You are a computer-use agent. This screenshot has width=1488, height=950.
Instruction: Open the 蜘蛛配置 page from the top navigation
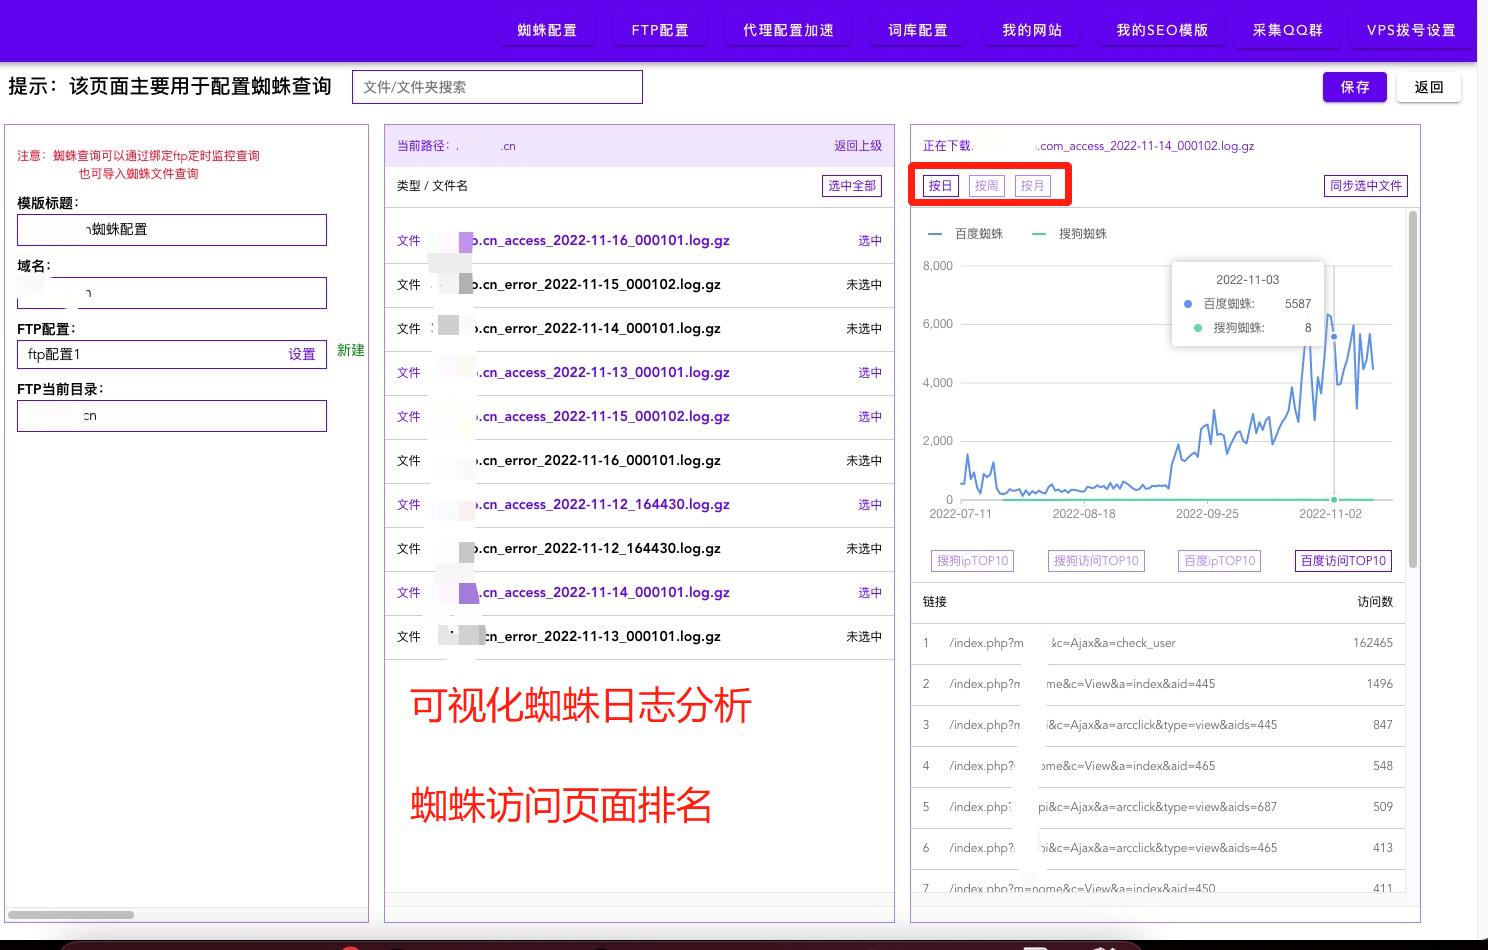coord(546,30)
